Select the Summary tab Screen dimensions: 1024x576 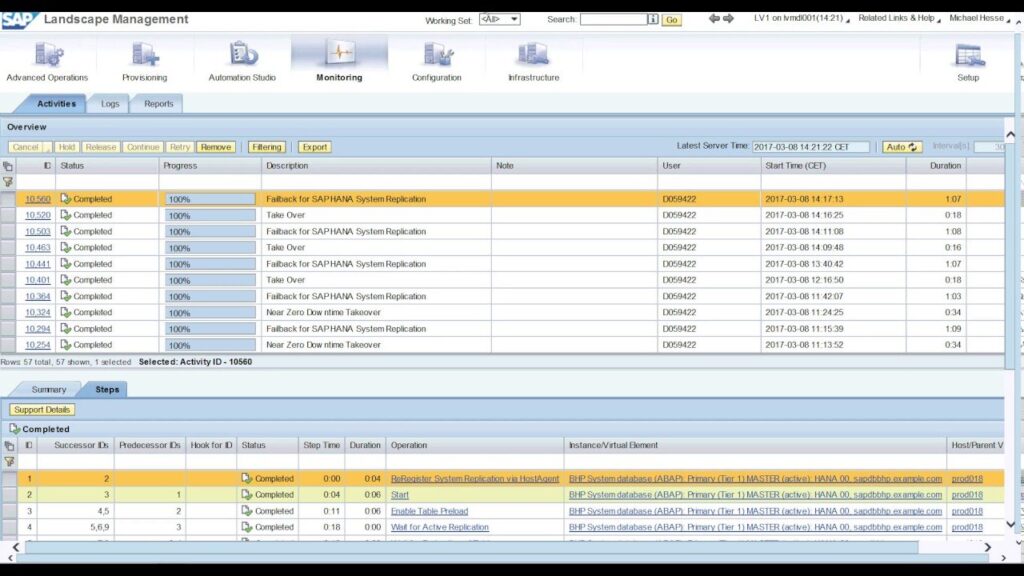click(49, 389)
